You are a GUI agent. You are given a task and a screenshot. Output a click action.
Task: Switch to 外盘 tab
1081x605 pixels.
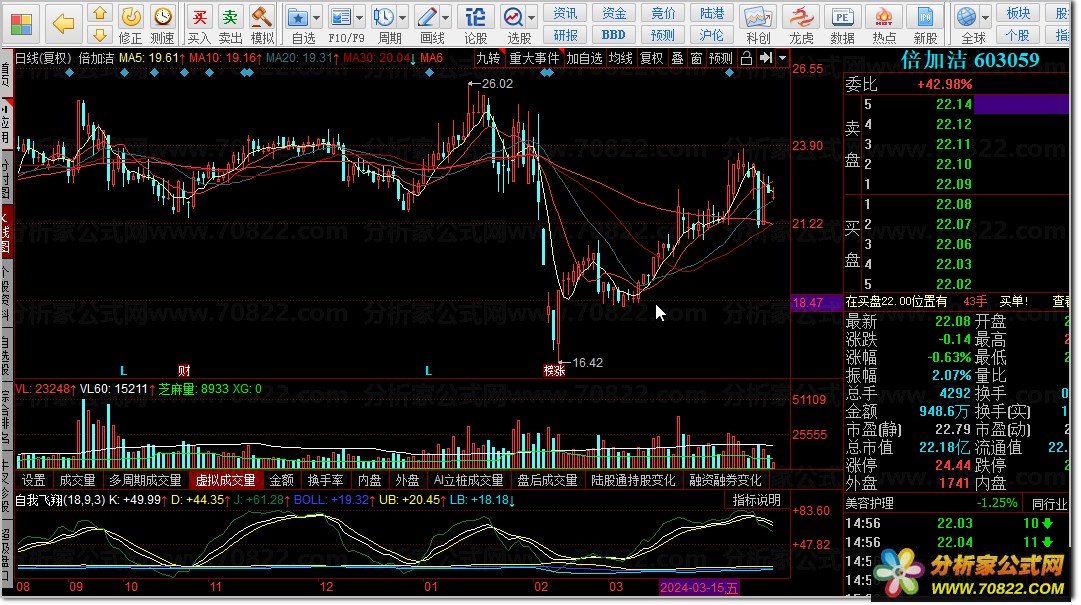point(407,480)
